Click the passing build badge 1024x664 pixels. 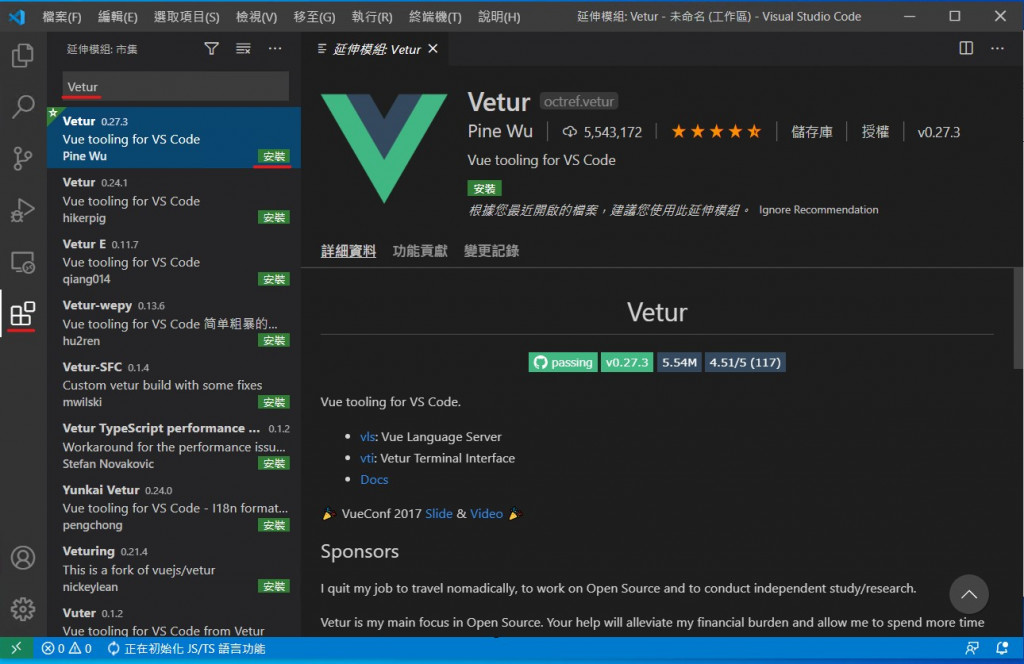(563, 362)
